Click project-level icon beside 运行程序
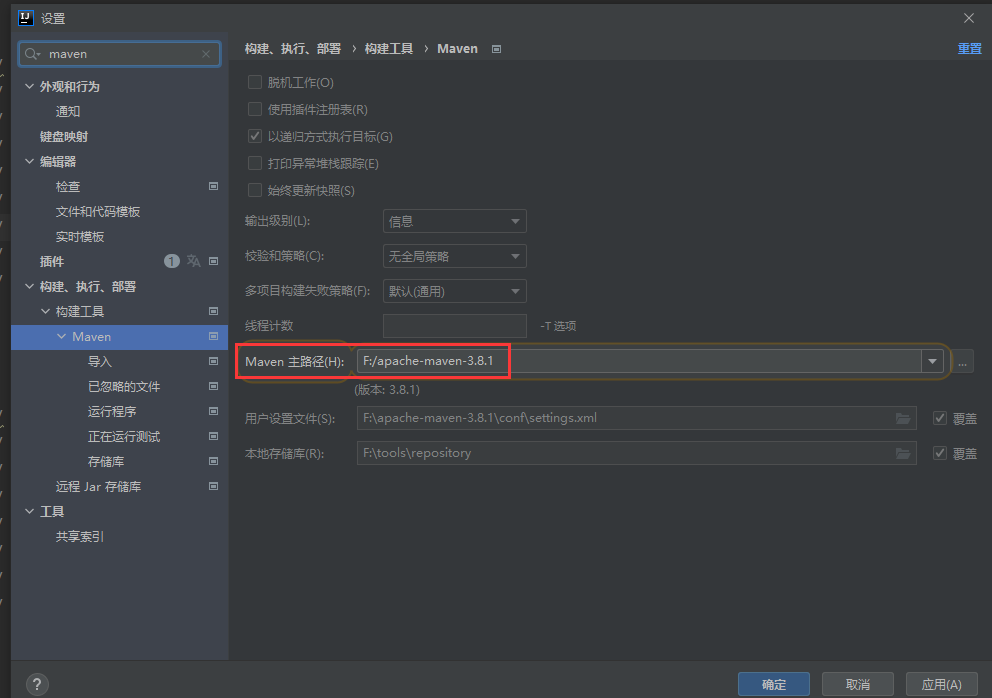This screenshot has width=992, height=698. tap(213, 411)
